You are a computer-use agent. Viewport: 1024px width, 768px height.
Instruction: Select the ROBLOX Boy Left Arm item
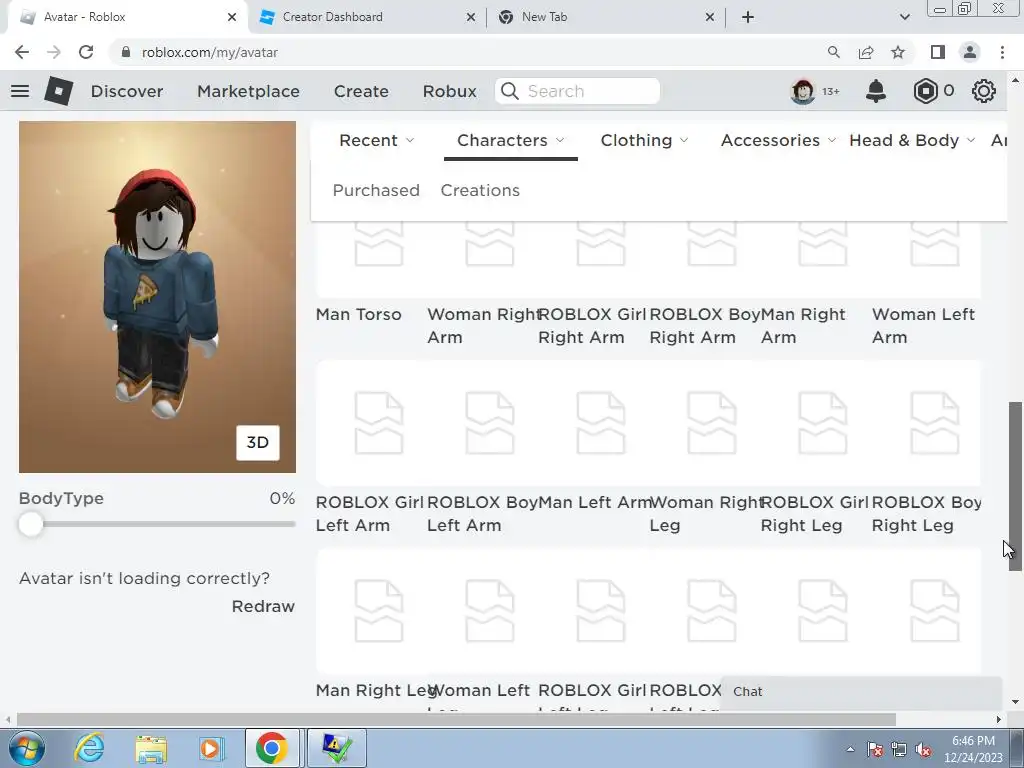[483, 451]
